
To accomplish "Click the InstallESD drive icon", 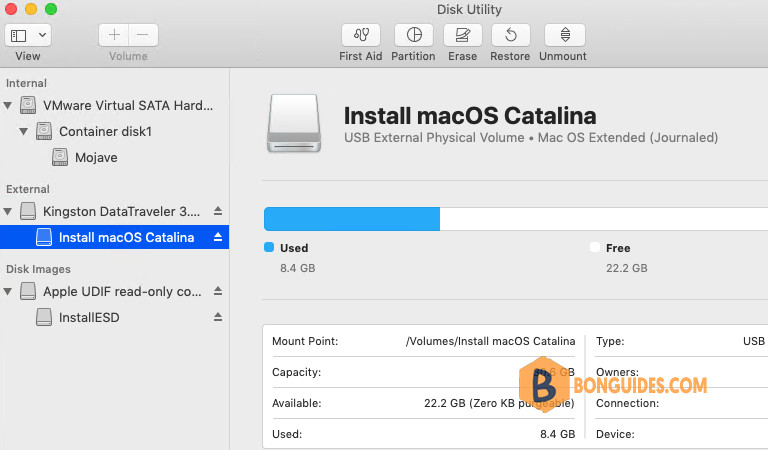I will click(44, 317).
